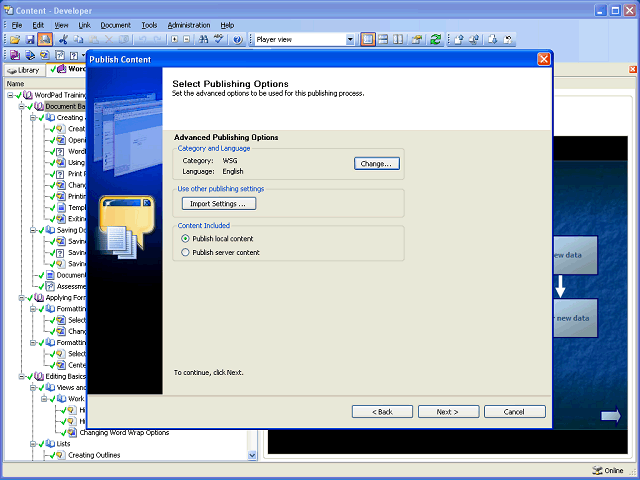
Task: Select the horizontal split view layout
Action: 383,40
